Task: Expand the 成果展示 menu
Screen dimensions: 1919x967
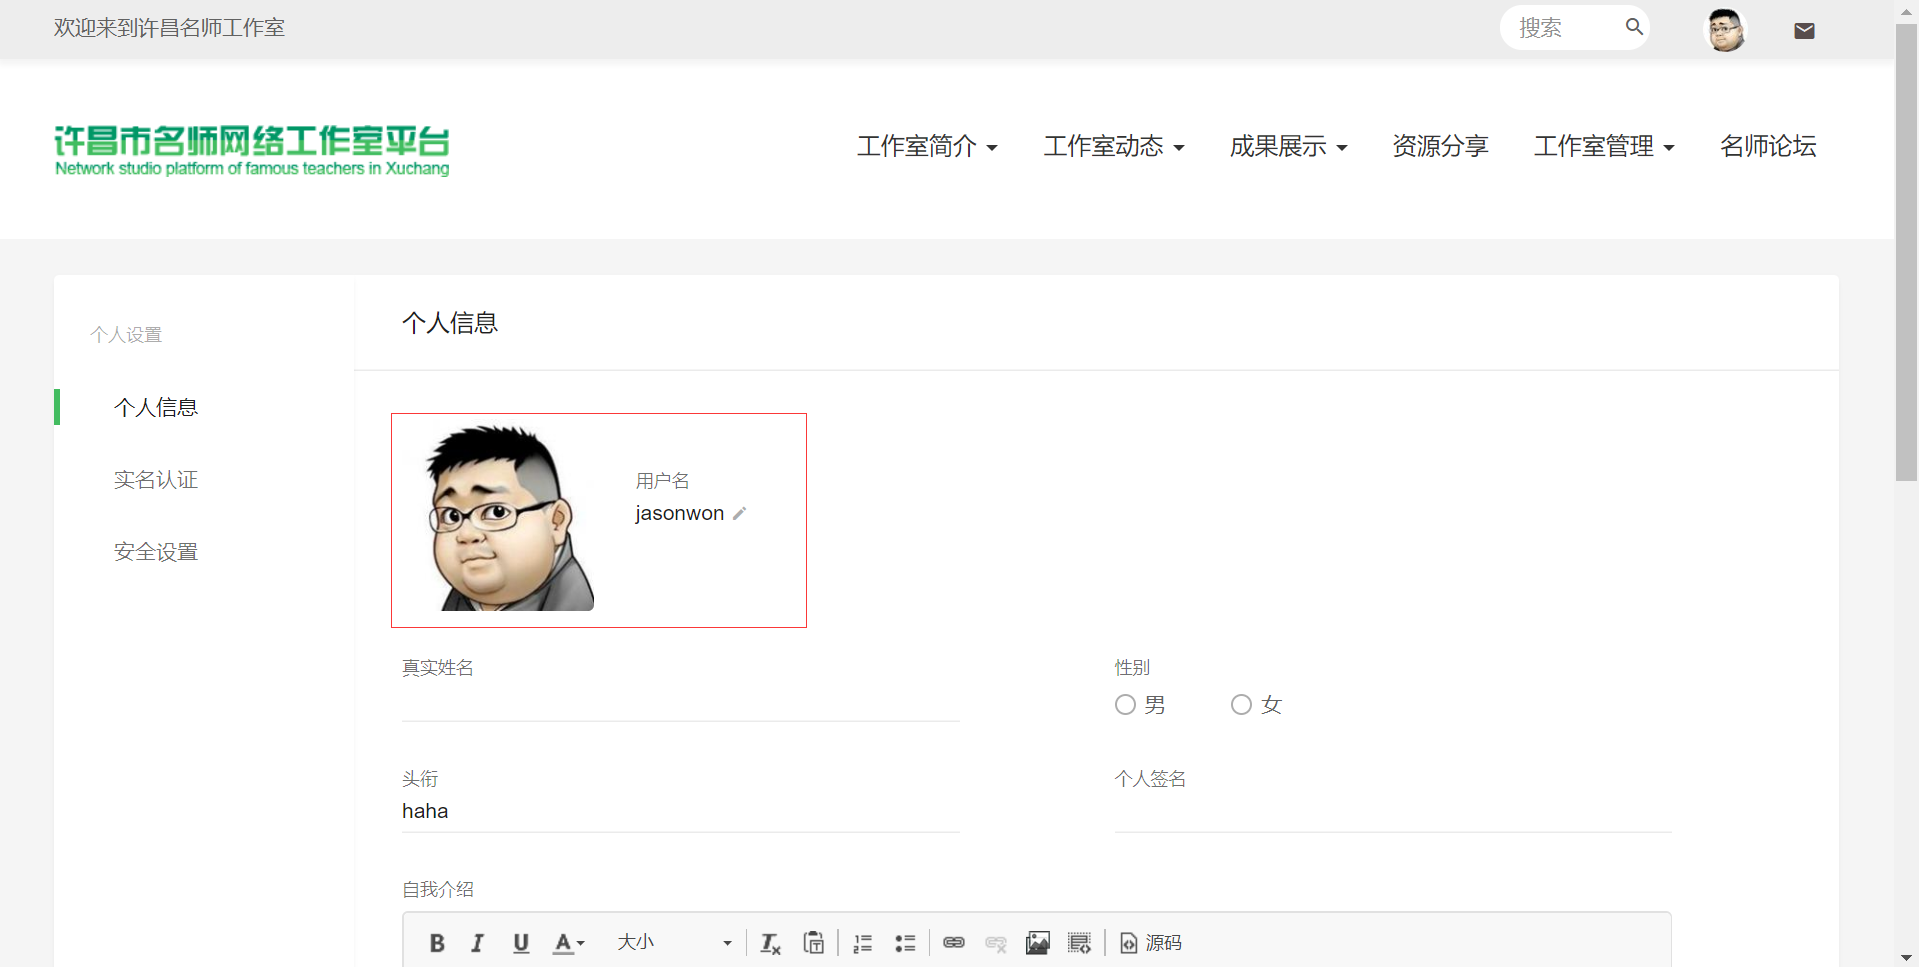Action: pyautogui.click(x=1288, y=146)
